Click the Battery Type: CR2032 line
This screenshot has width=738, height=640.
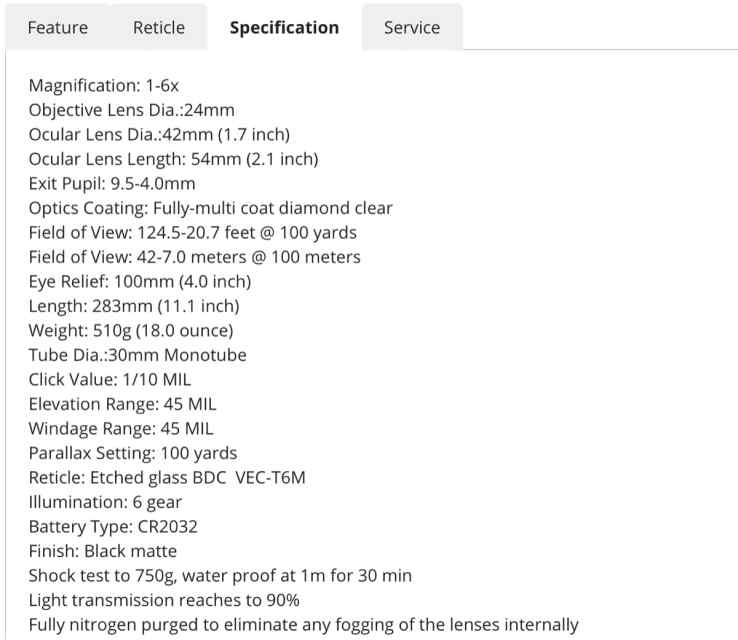tap(113, 526)
